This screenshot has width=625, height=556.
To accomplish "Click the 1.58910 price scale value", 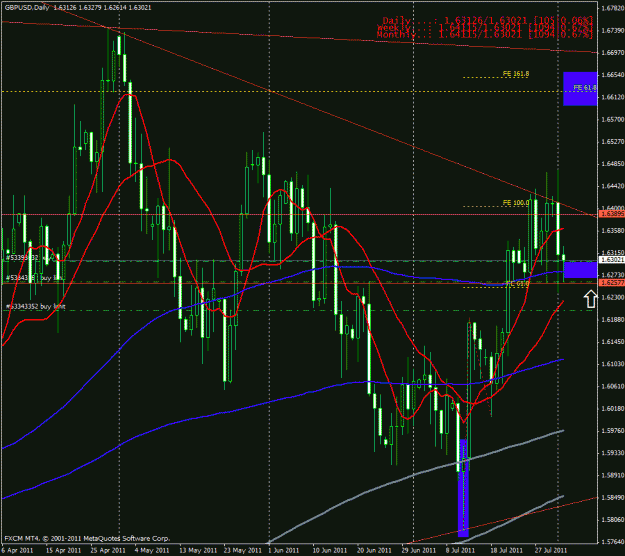I will pyautogui.click(x=612, y=475).
